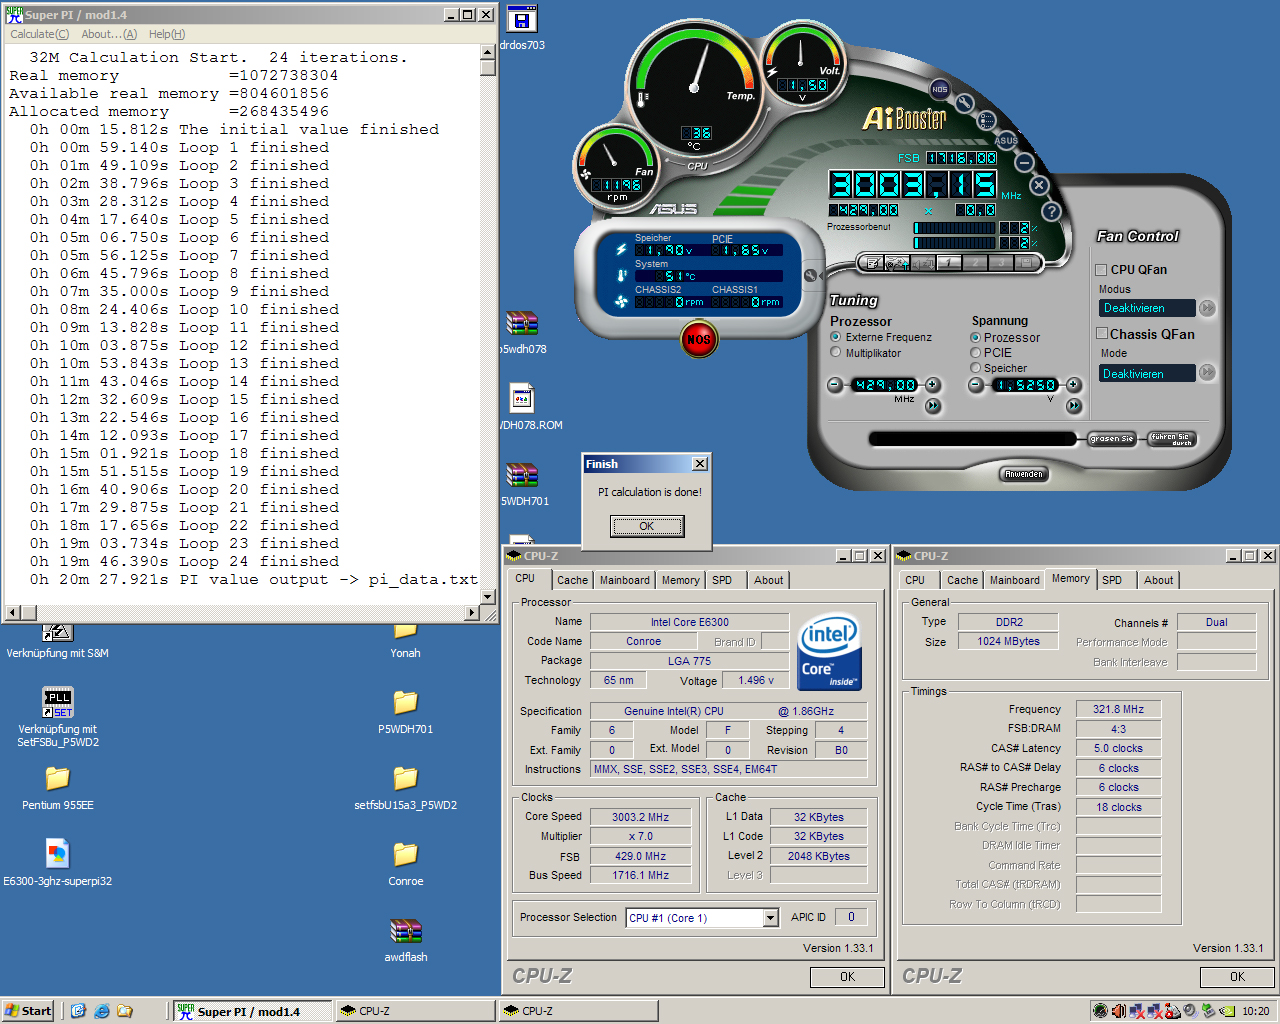Expand Chassis QFan Mode arrow button
Image resolution: width=1280 pixels, height=1024 pixels.
coord(1207,373)
